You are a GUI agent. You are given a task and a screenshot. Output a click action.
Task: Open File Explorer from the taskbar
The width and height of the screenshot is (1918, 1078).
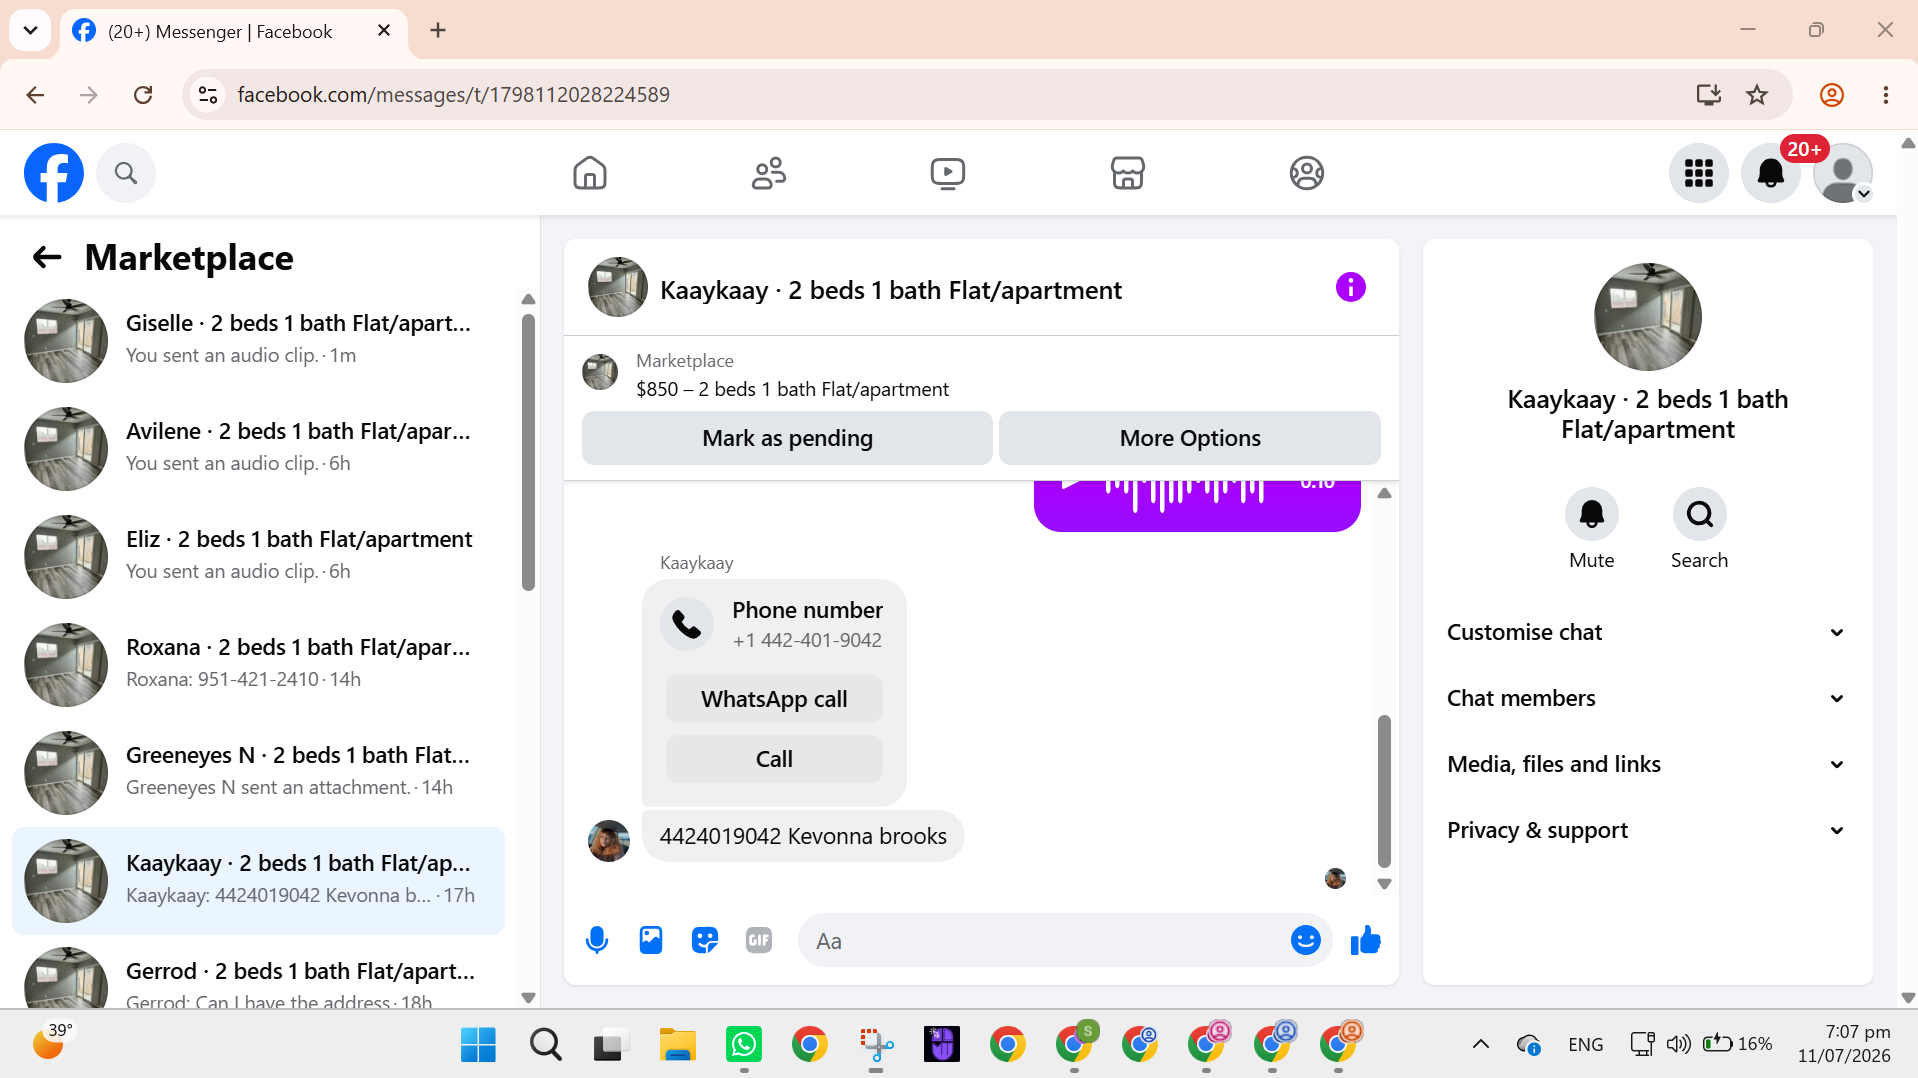(x=677, y=1045)
